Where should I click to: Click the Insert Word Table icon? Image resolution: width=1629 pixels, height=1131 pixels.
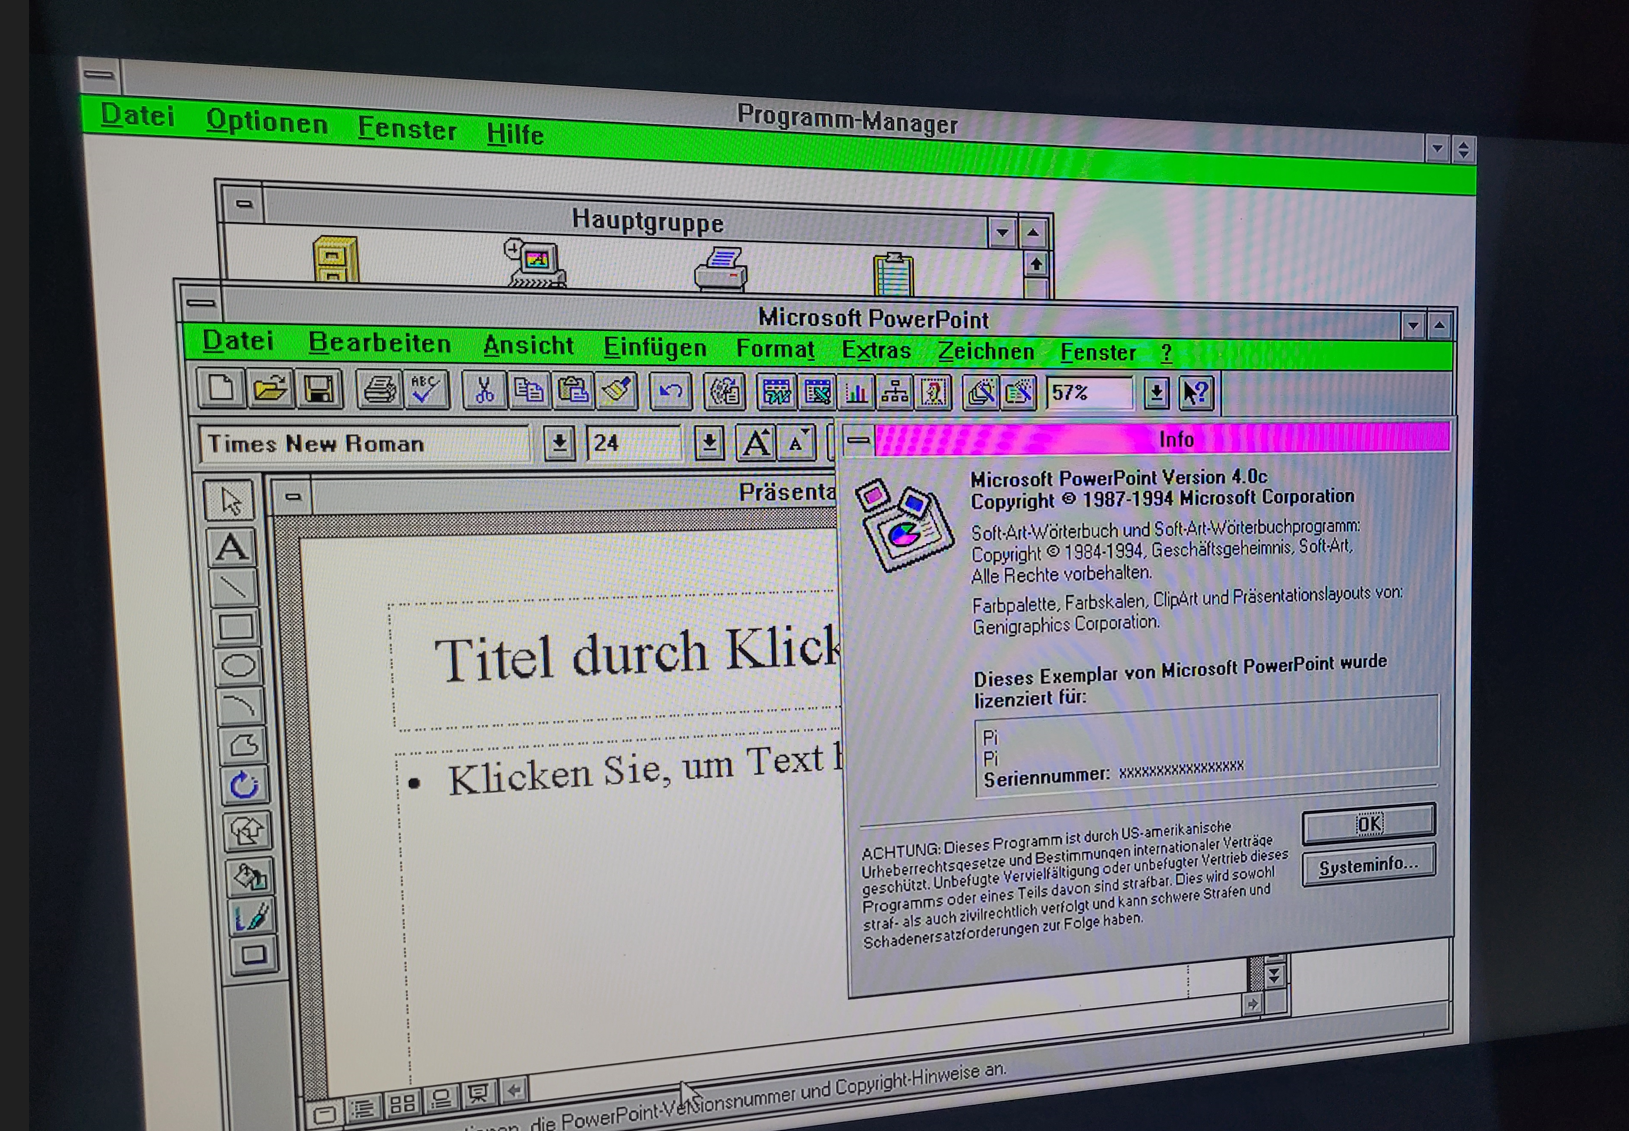pos(776,392)
